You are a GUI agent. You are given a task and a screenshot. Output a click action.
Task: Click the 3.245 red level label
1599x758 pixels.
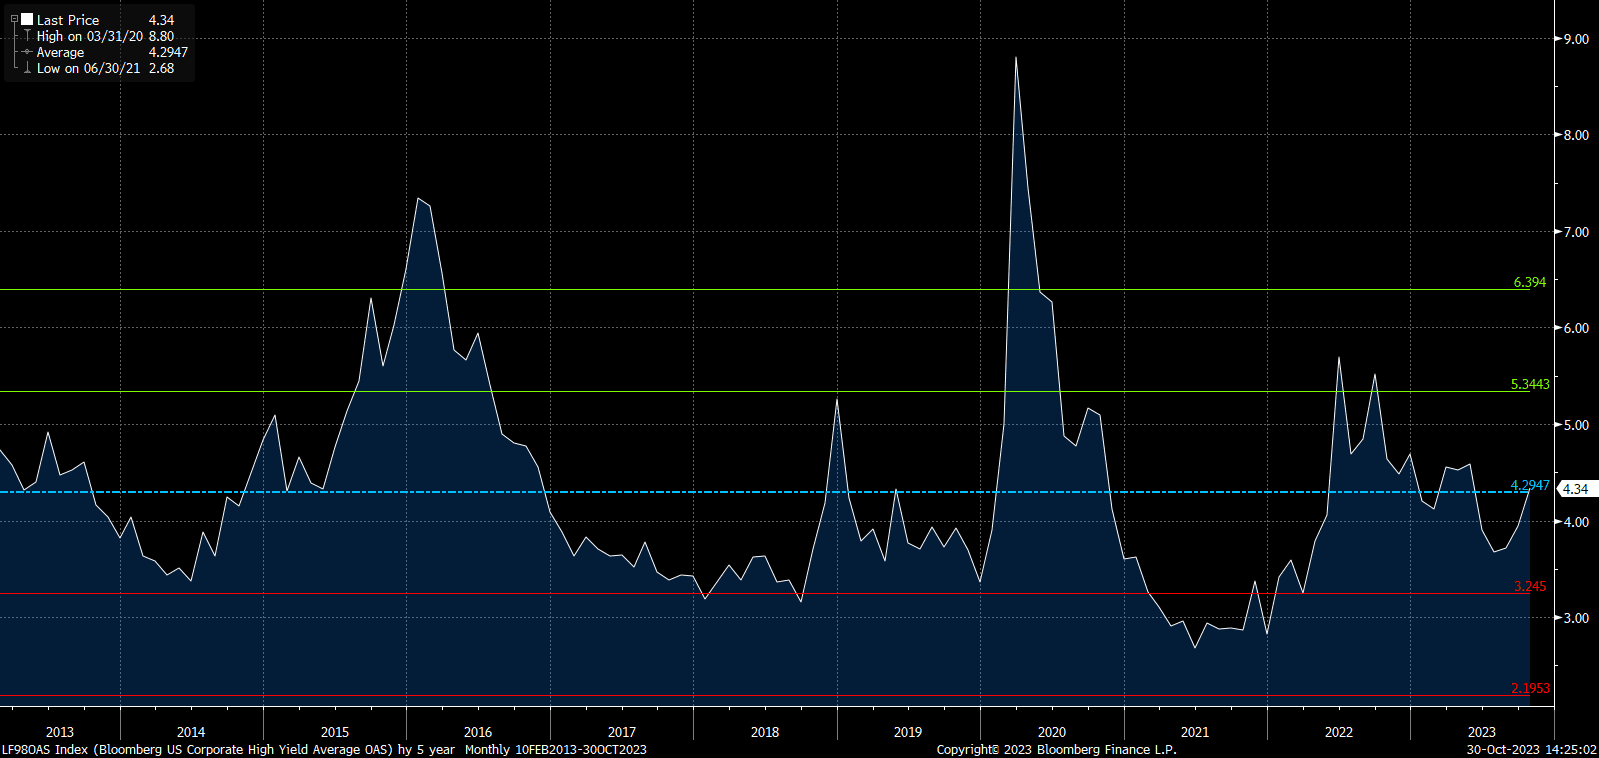[x=1529, y=586]
